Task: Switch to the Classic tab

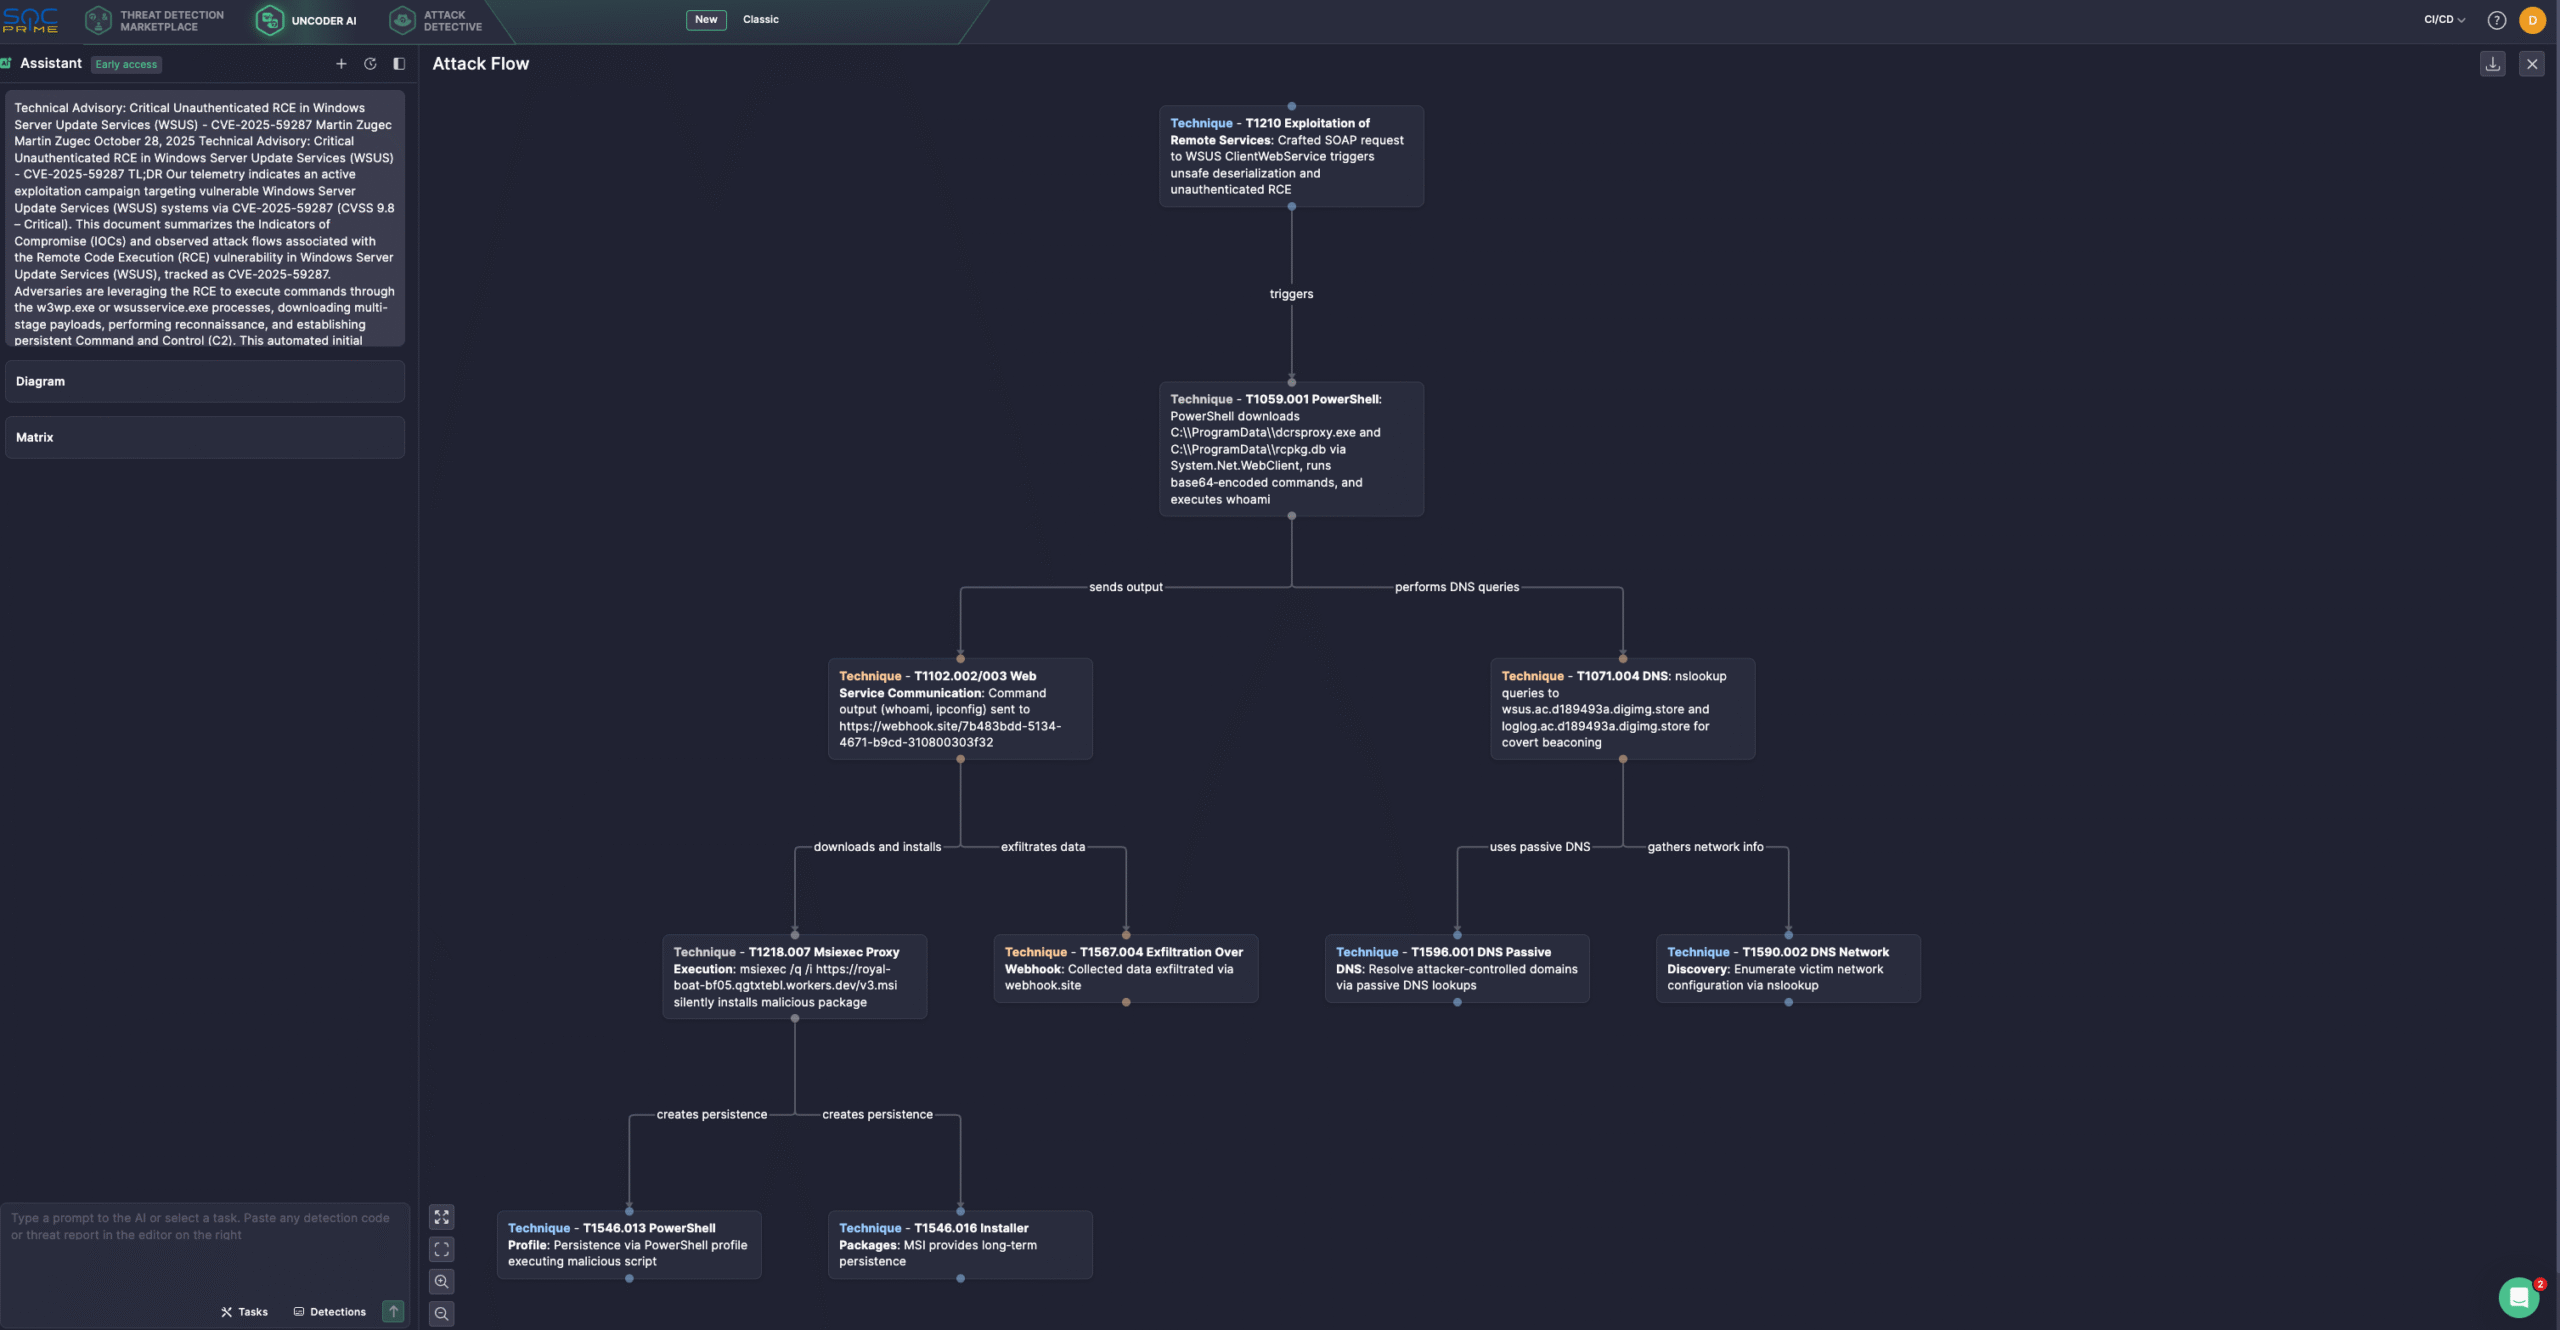Action: point(760,19)
